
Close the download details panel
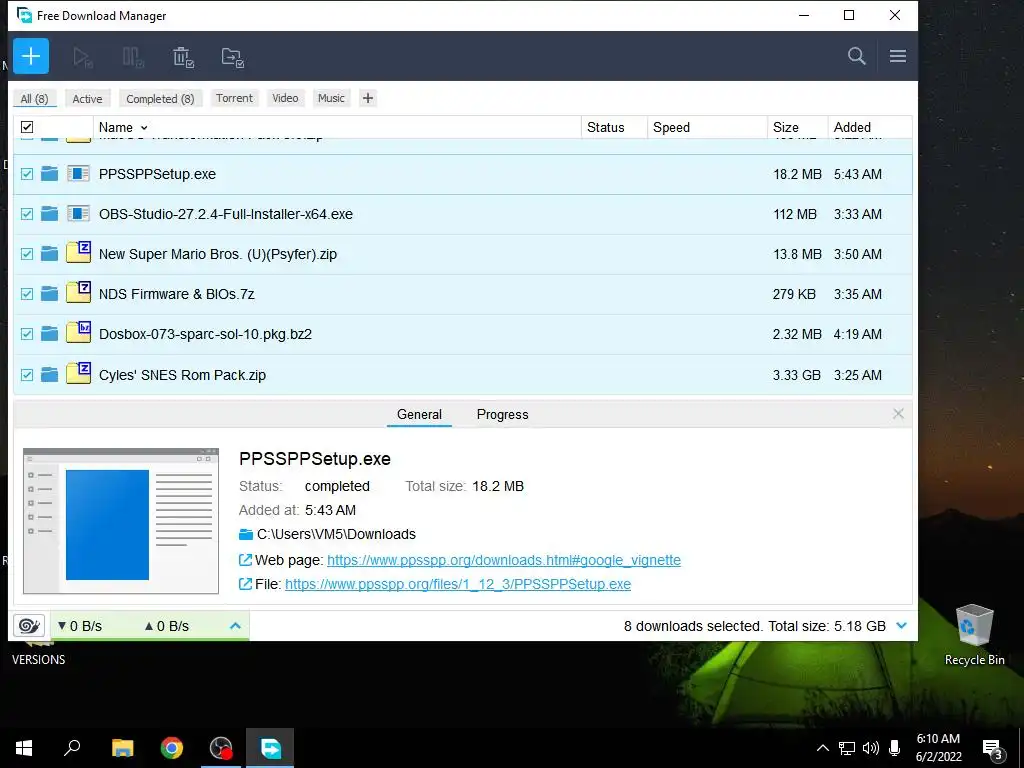pos(899,413)
